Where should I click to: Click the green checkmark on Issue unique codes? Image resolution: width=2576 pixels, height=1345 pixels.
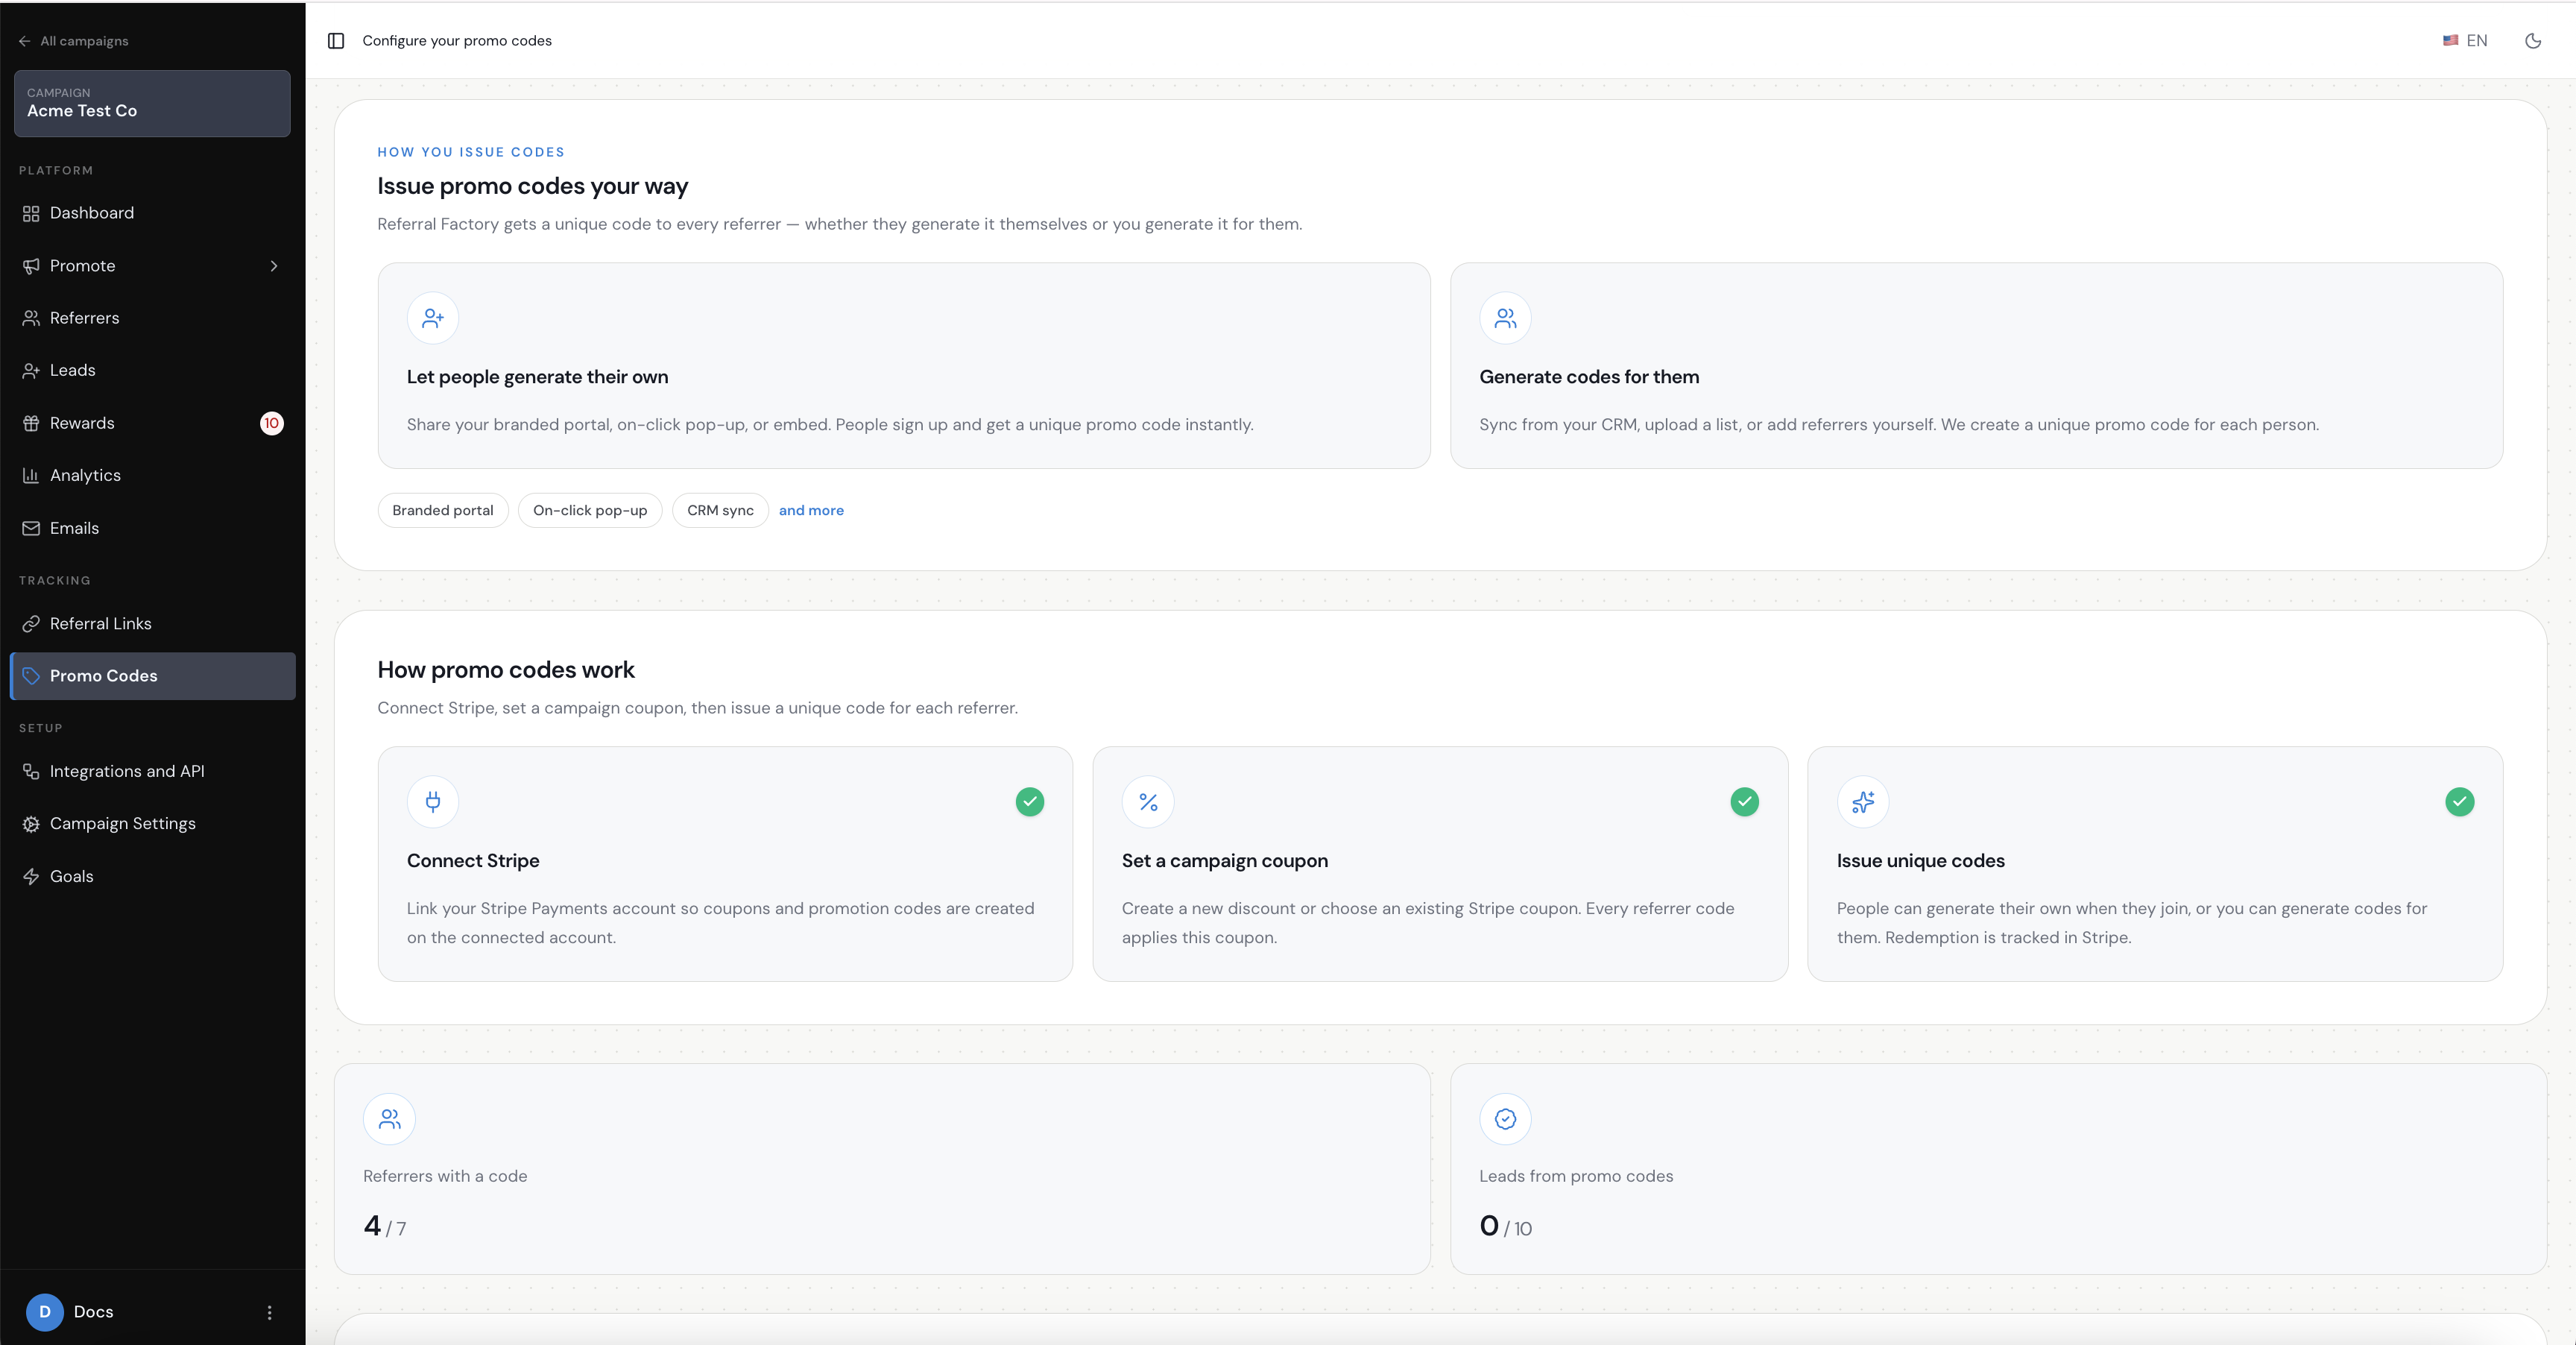click(2460, 802)
